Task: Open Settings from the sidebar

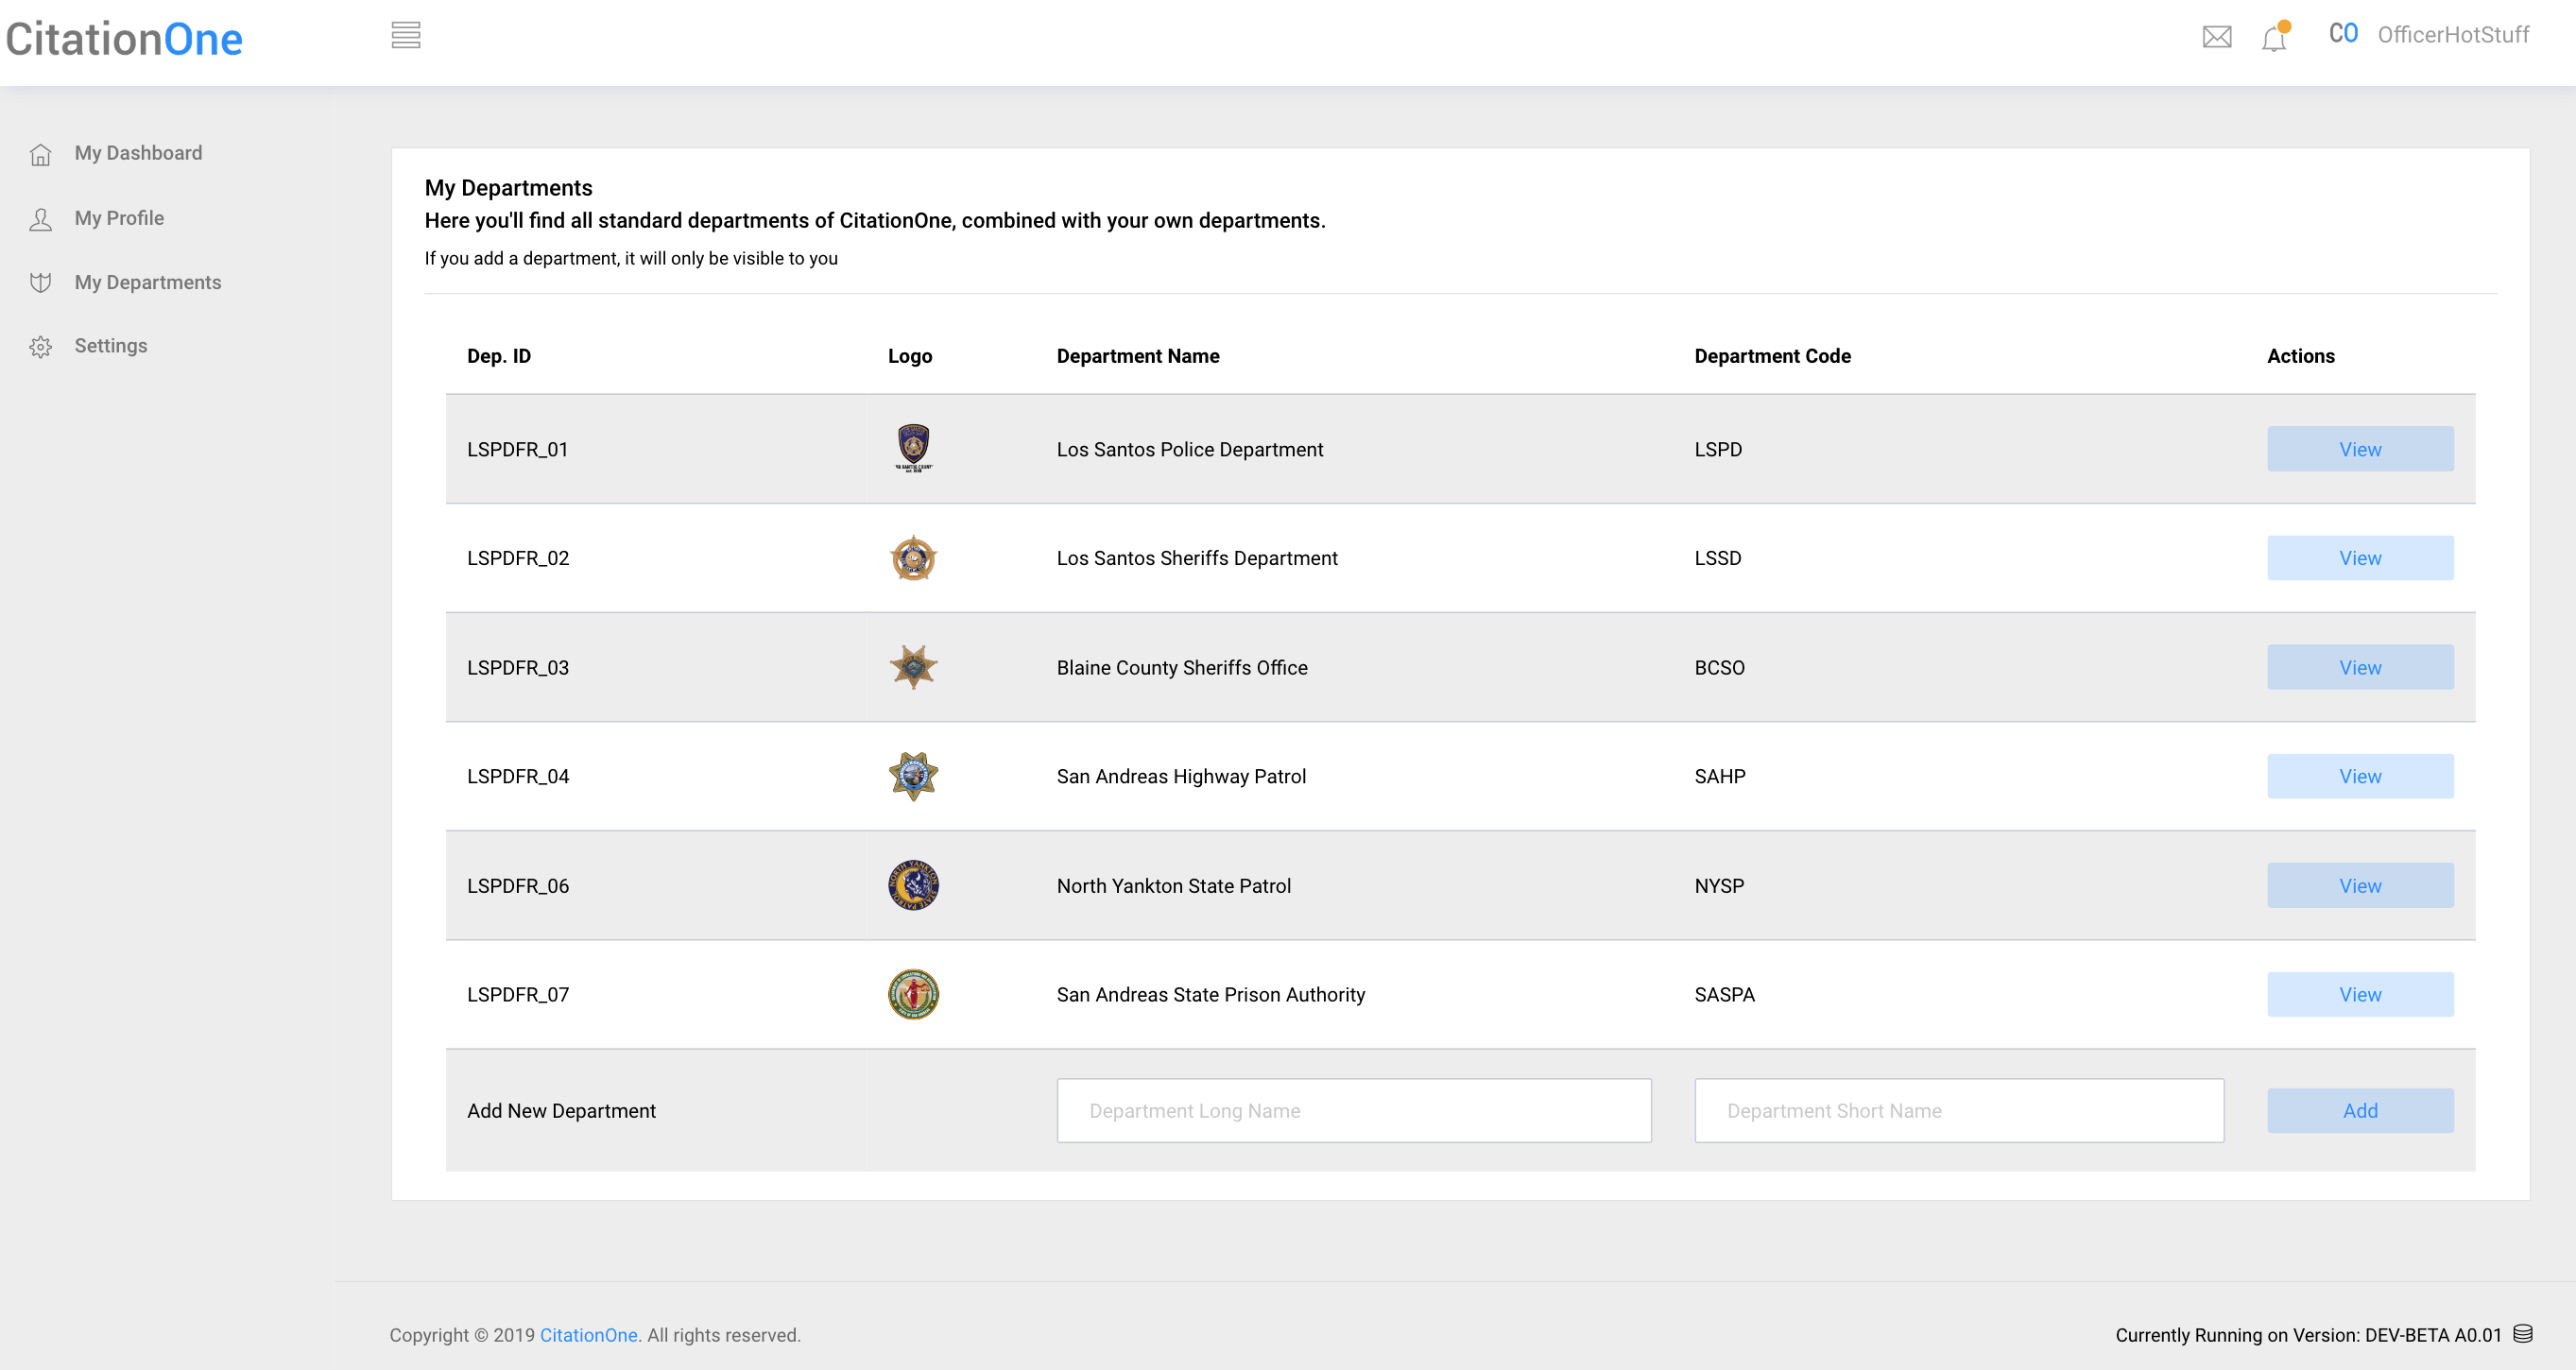Action: tap(110, 346)
